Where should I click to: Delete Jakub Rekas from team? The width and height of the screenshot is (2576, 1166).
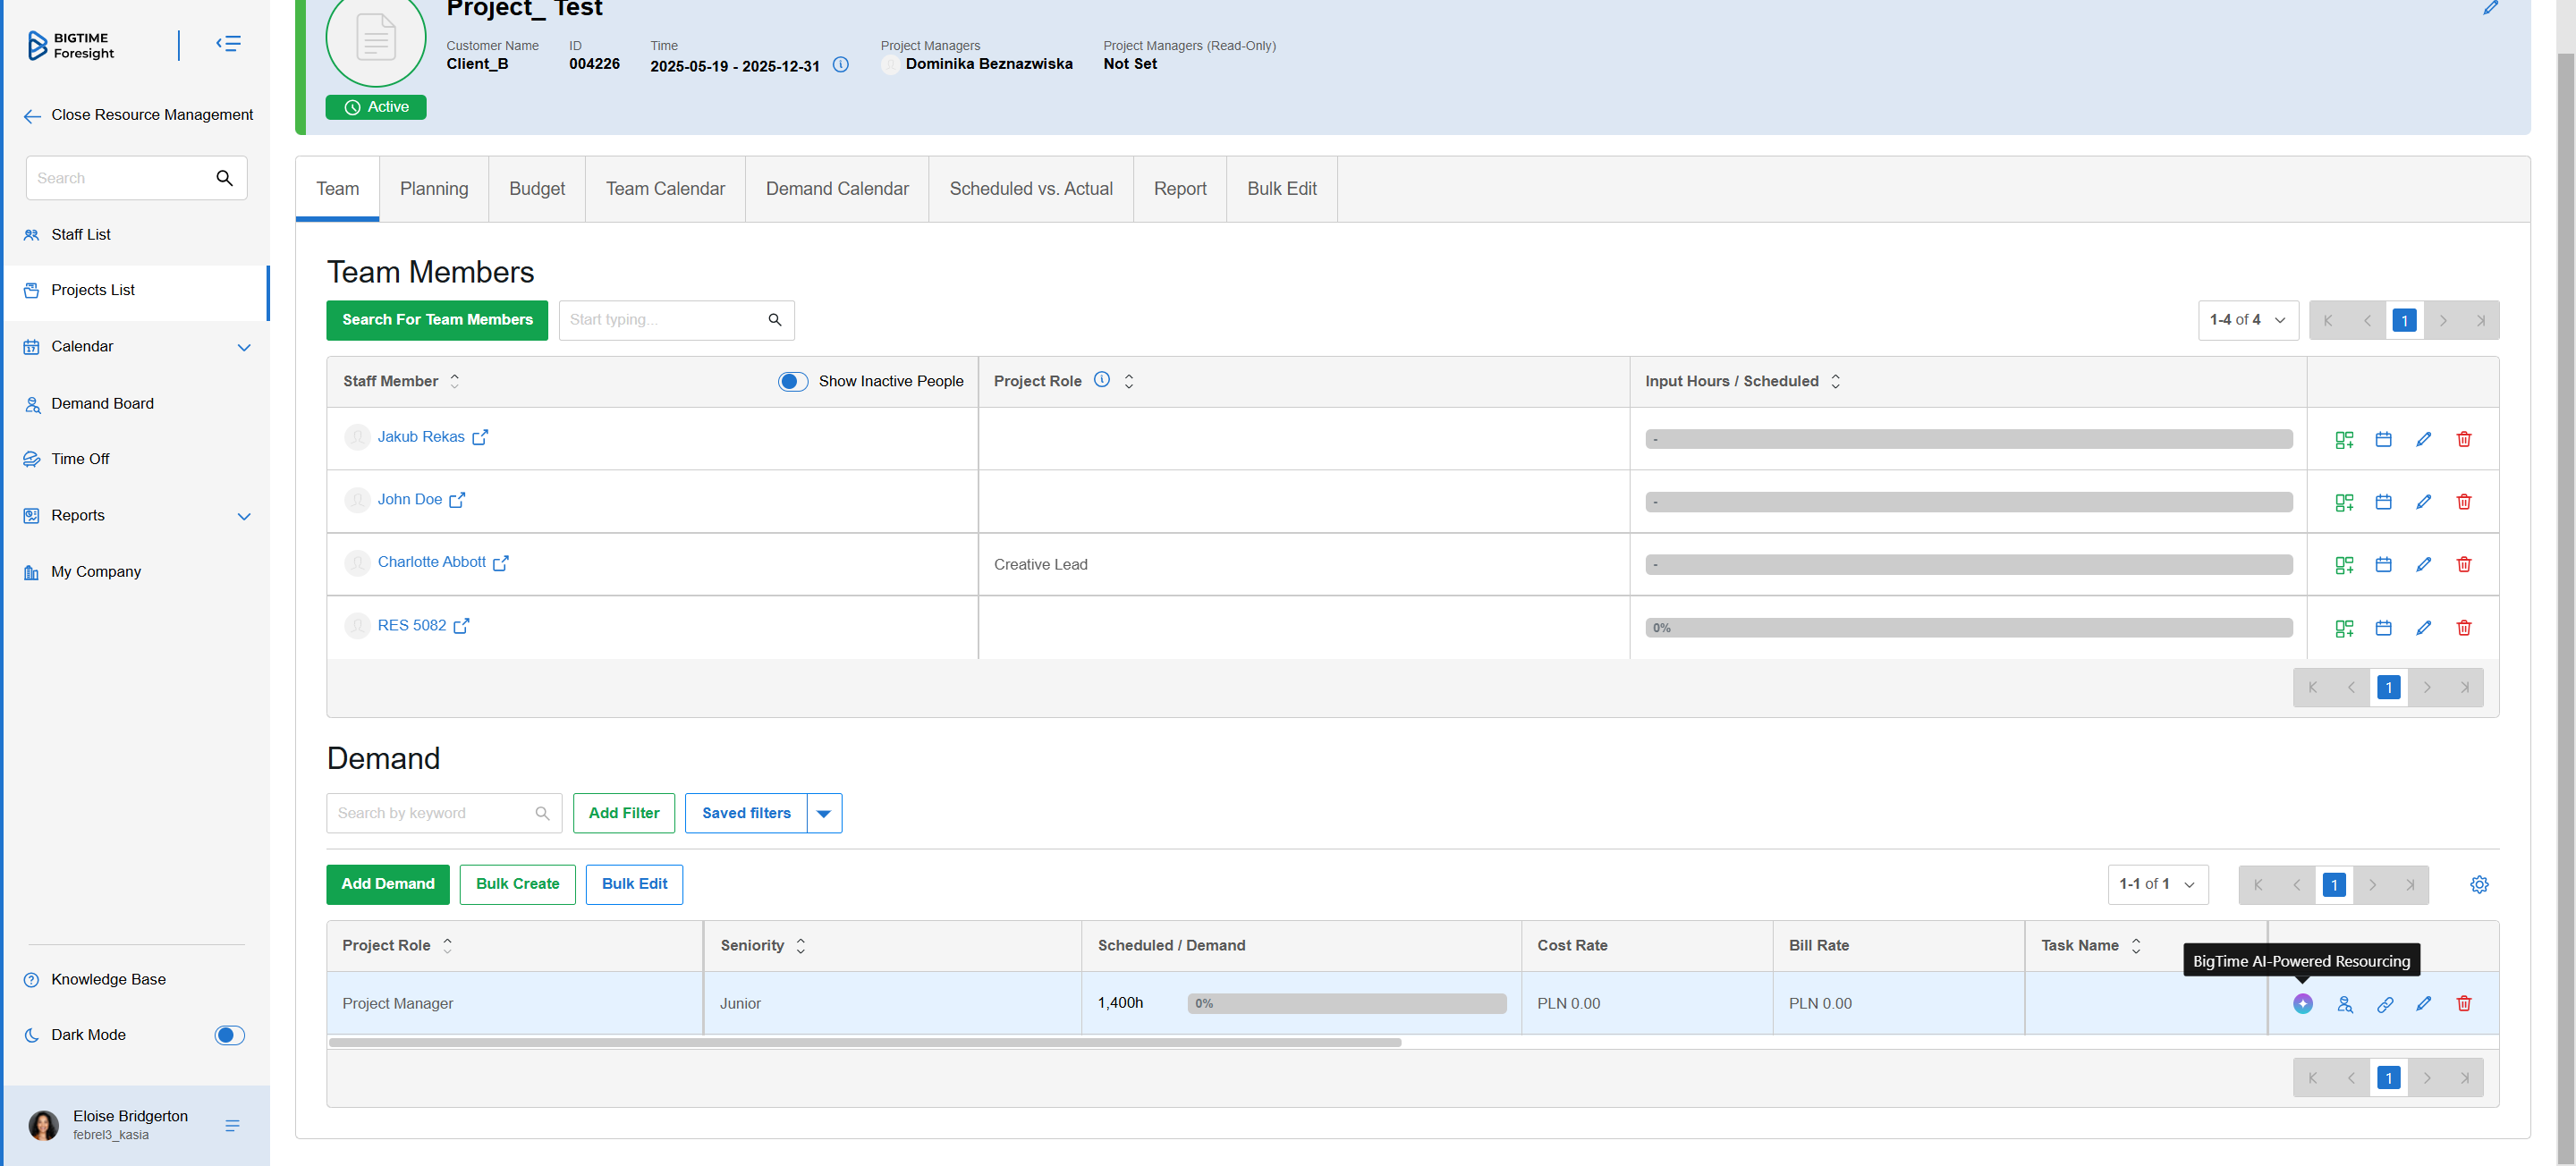(2464, 440)
